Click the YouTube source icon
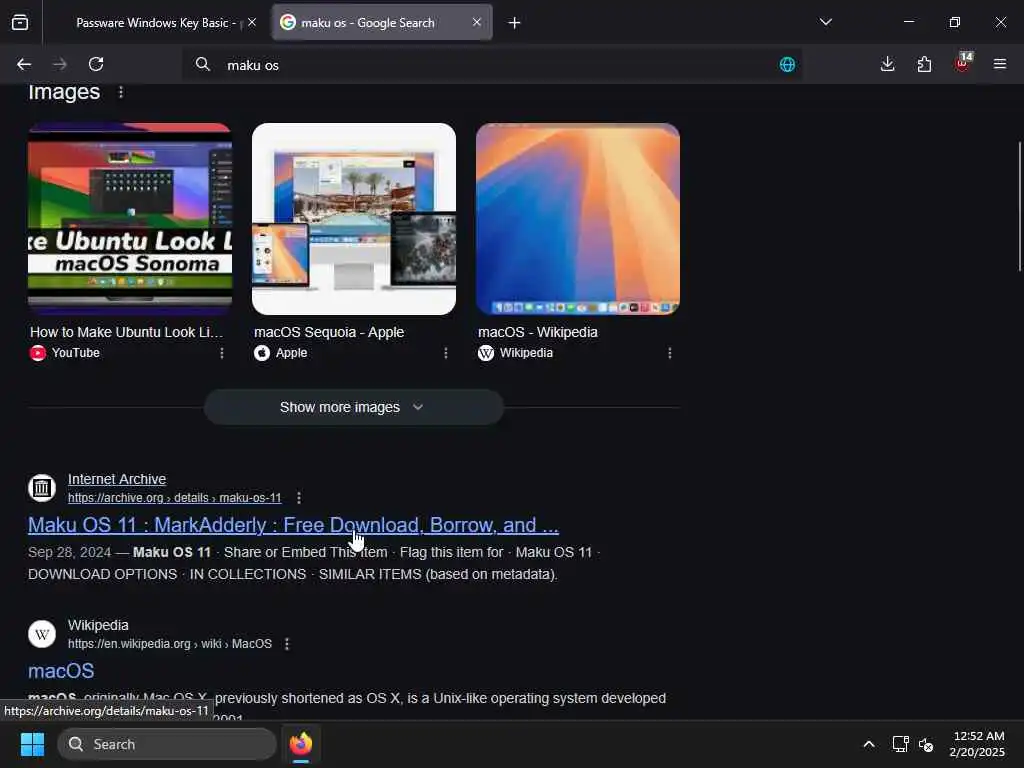The height and width of the screenshot is (768, 1024). click(x=38, y=353)
